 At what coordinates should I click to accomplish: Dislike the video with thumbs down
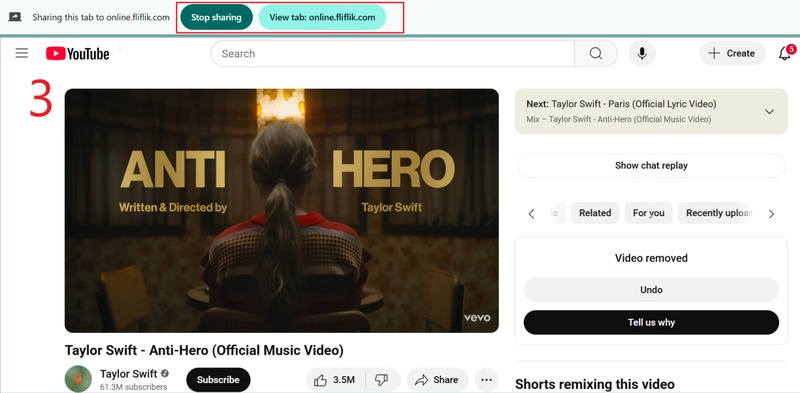point(382,380)
